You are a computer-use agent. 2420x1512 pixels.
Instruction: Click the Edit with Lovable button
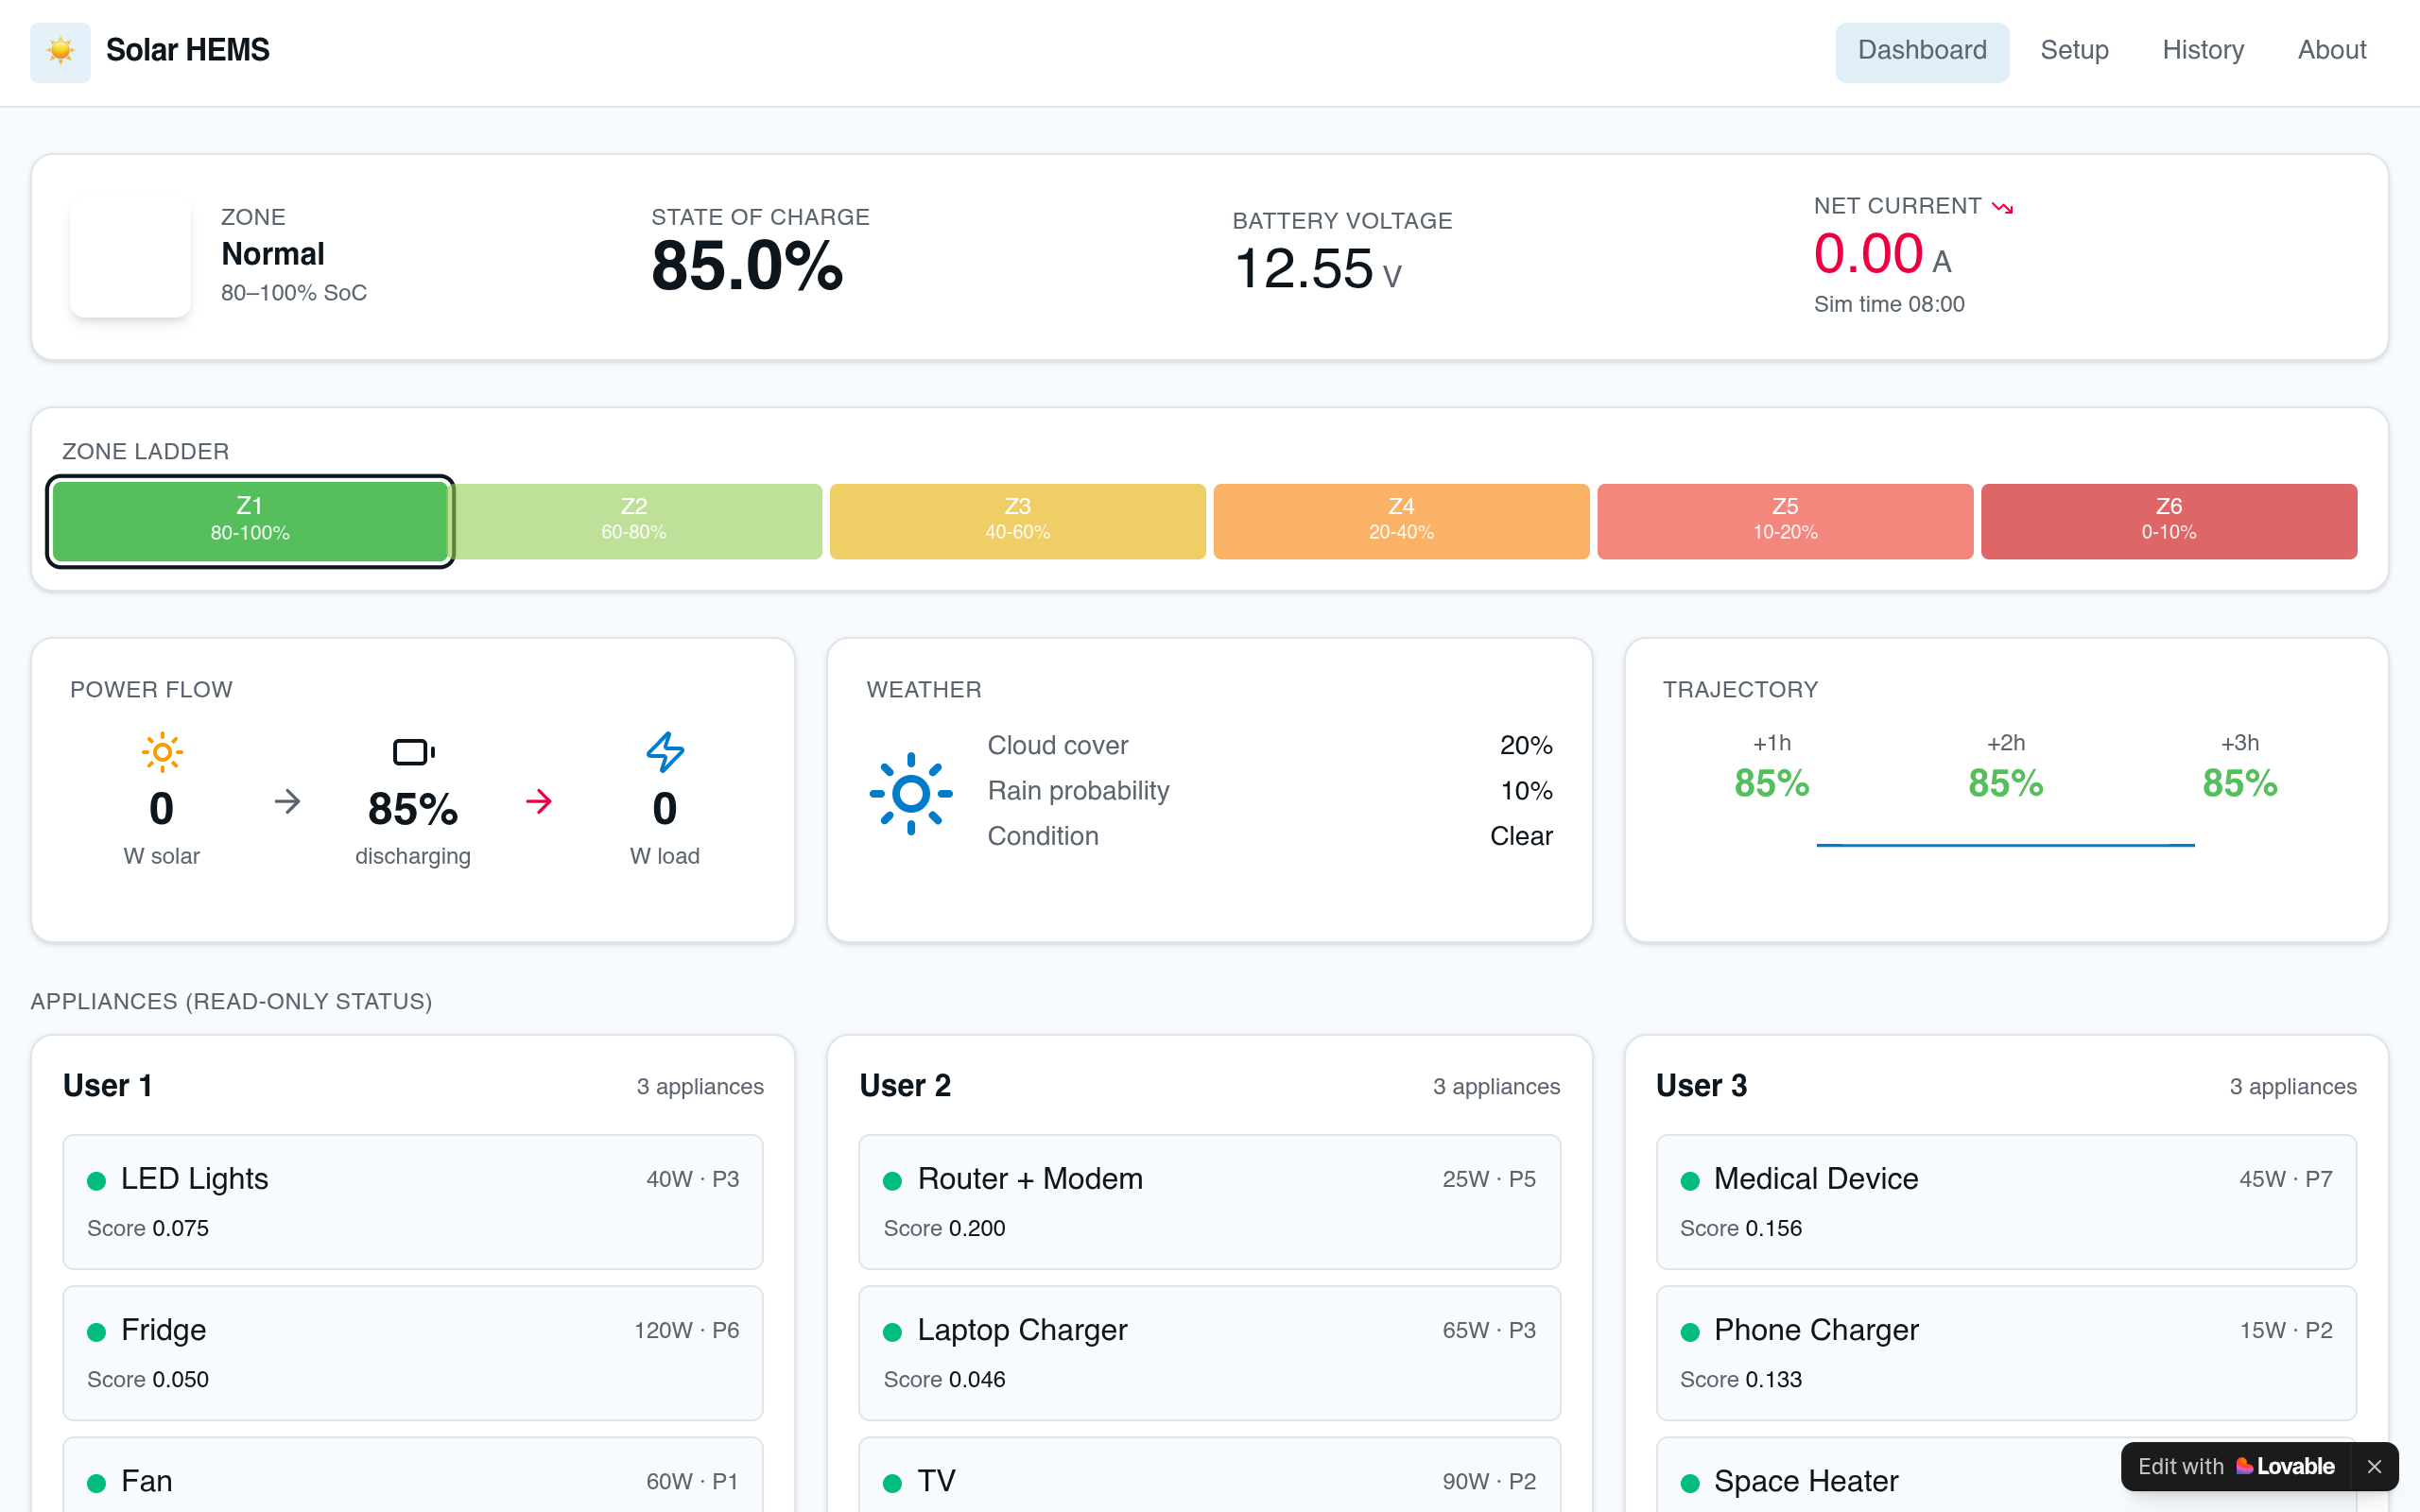coord(2236,1466)
